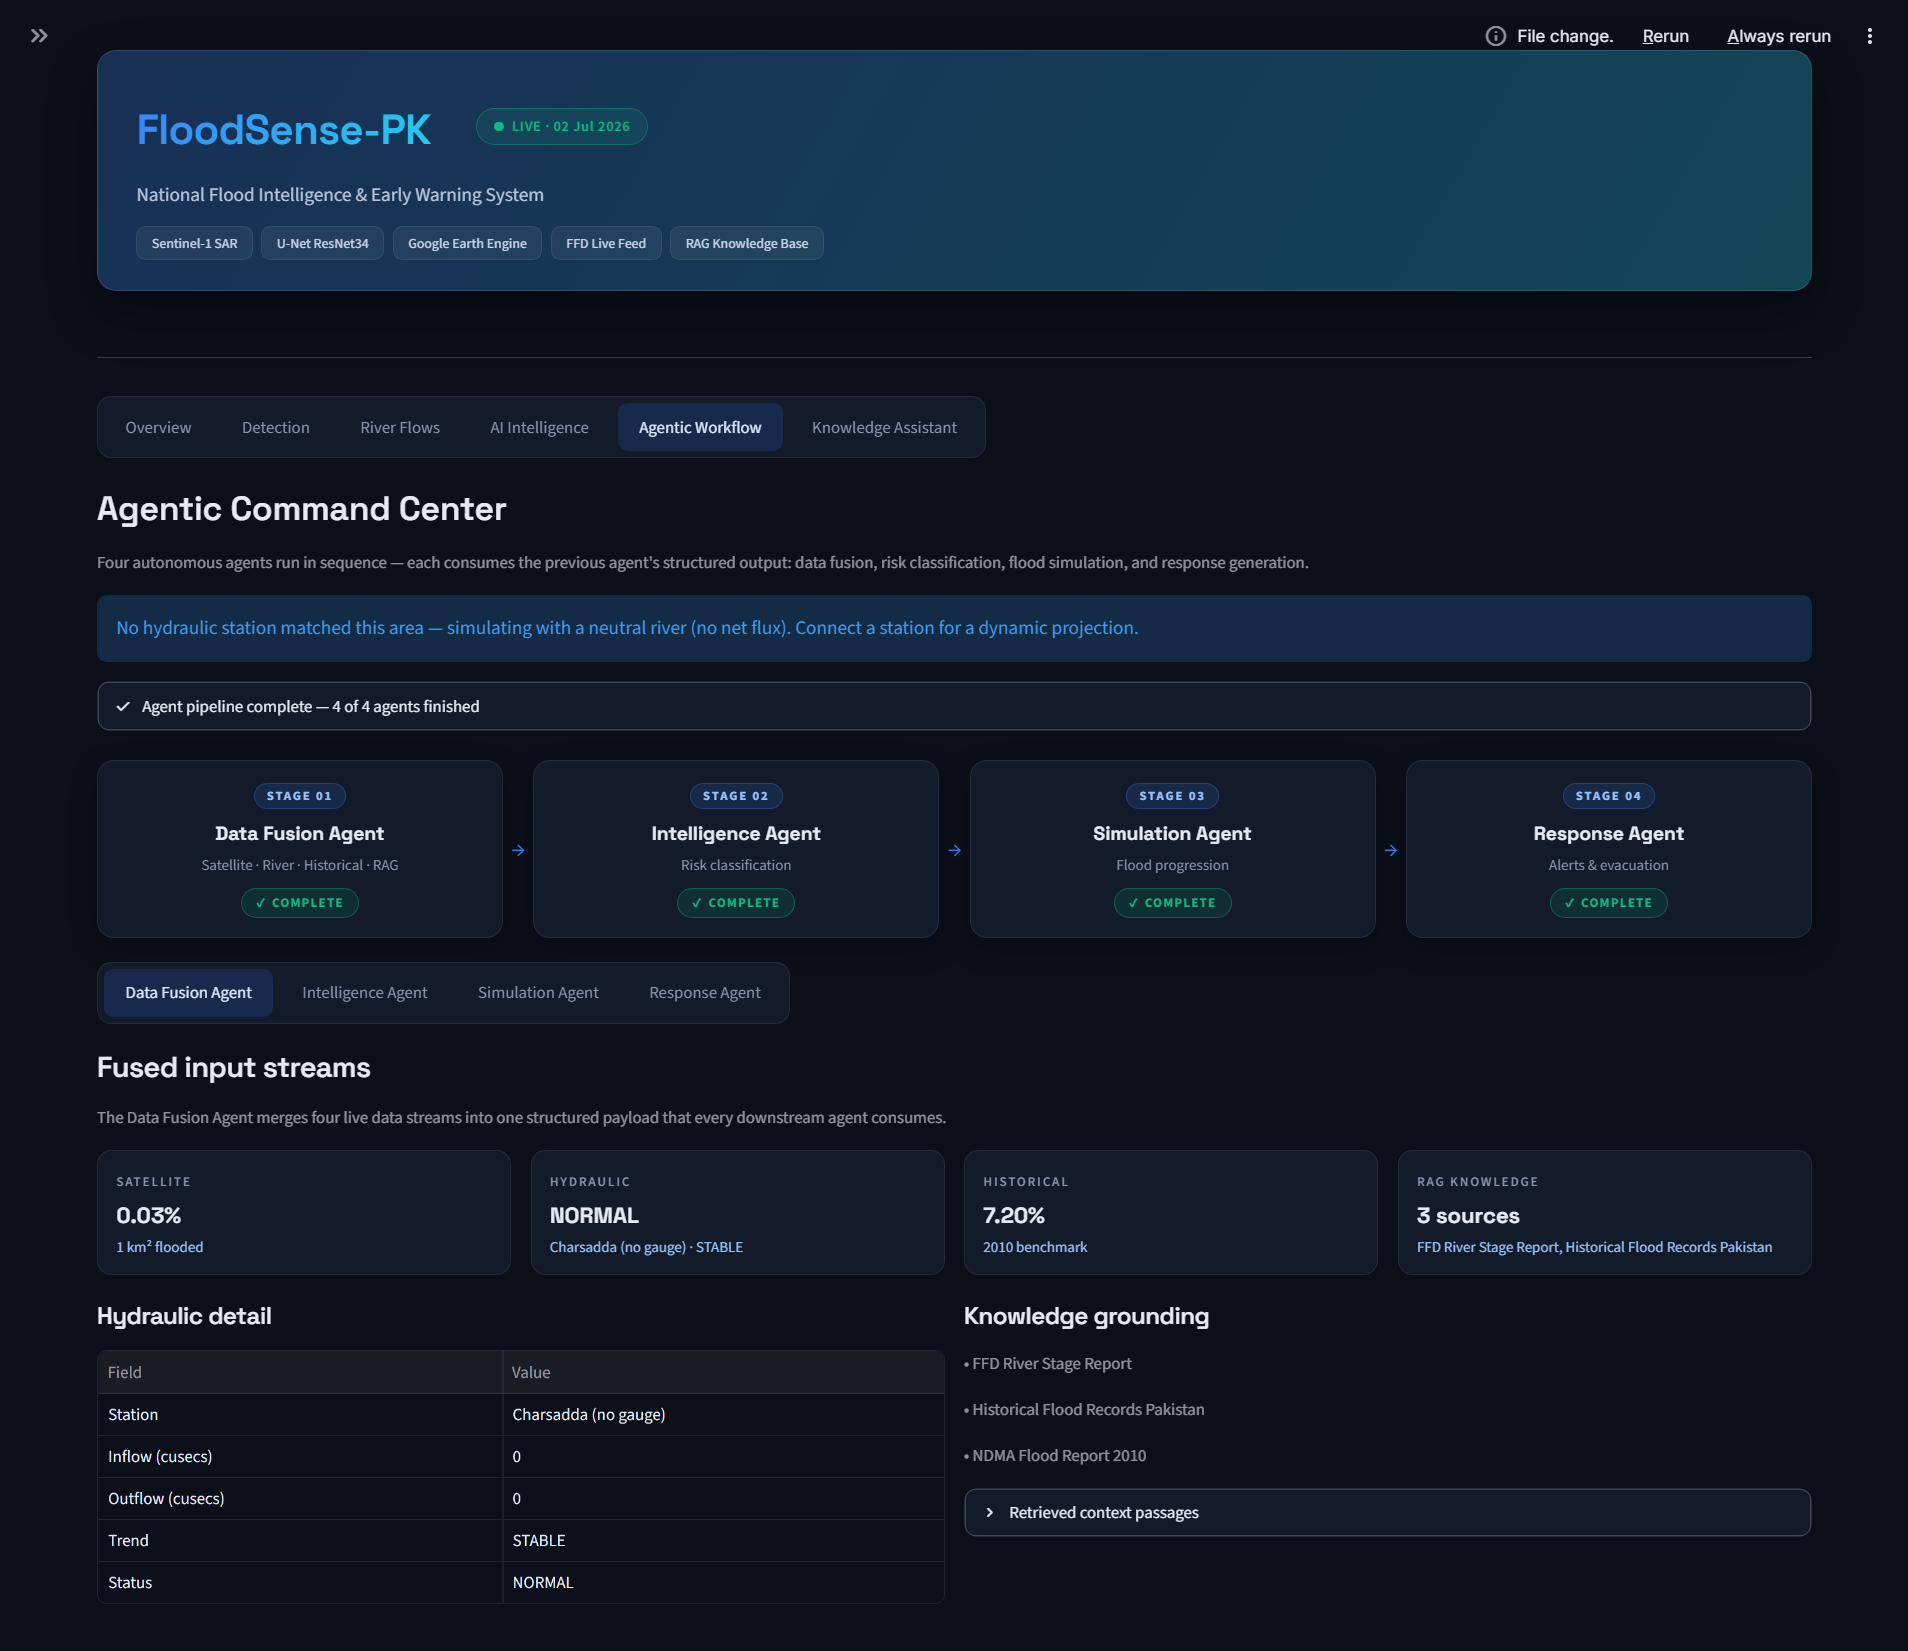Click the checkmark icon on pipeline status
Viewport: 1908px width, 1651px height.
click(x=123, y=706)
